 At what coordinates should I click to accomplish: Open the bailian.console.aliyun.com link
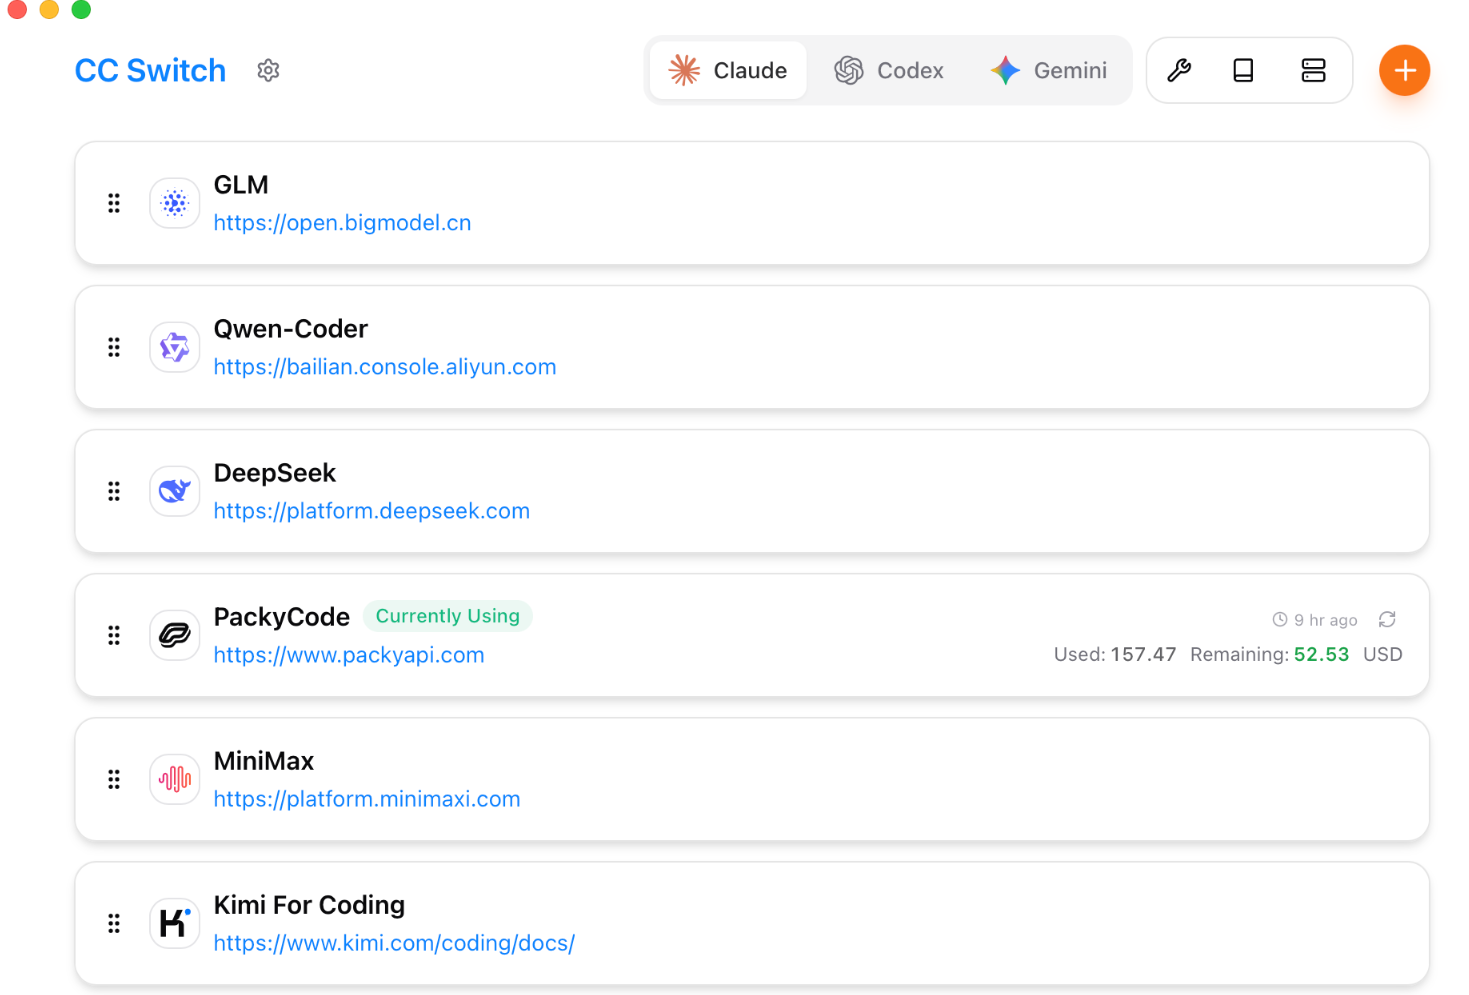(385, 367)
